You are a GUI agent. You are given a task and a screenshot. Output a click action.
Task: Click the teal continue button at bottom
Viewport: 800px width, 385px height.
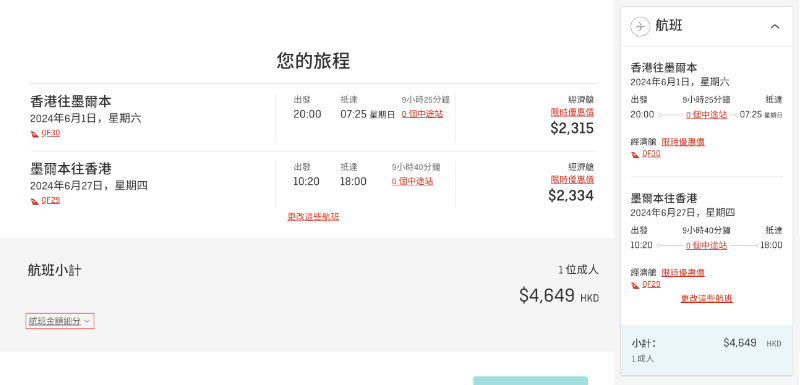530,381
